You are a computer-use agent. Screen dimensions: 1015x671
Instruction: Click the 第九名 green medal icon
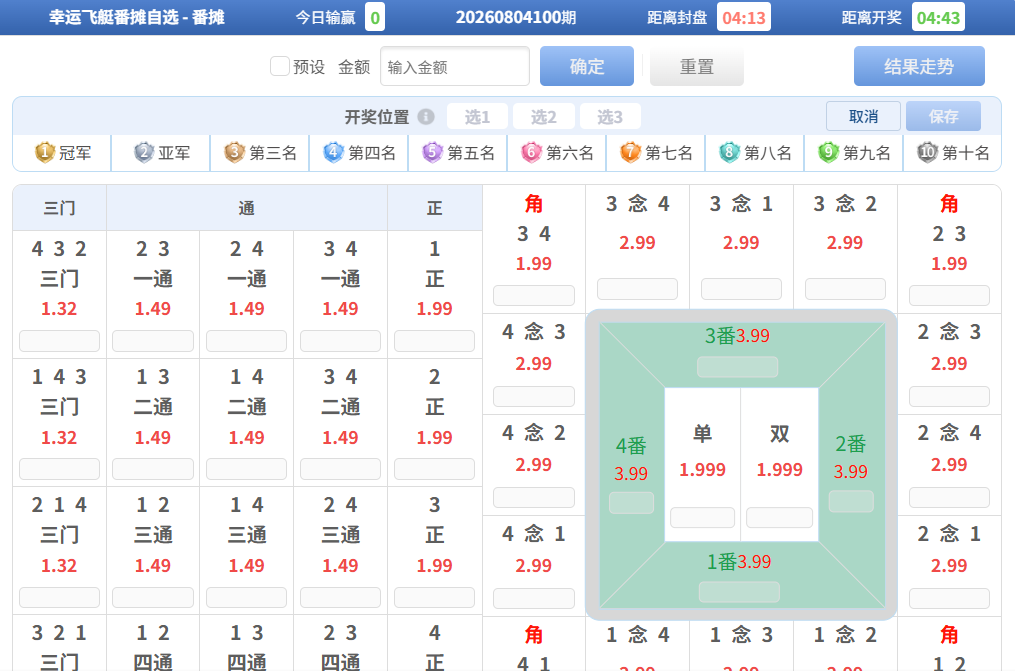(x=829, y=153)
